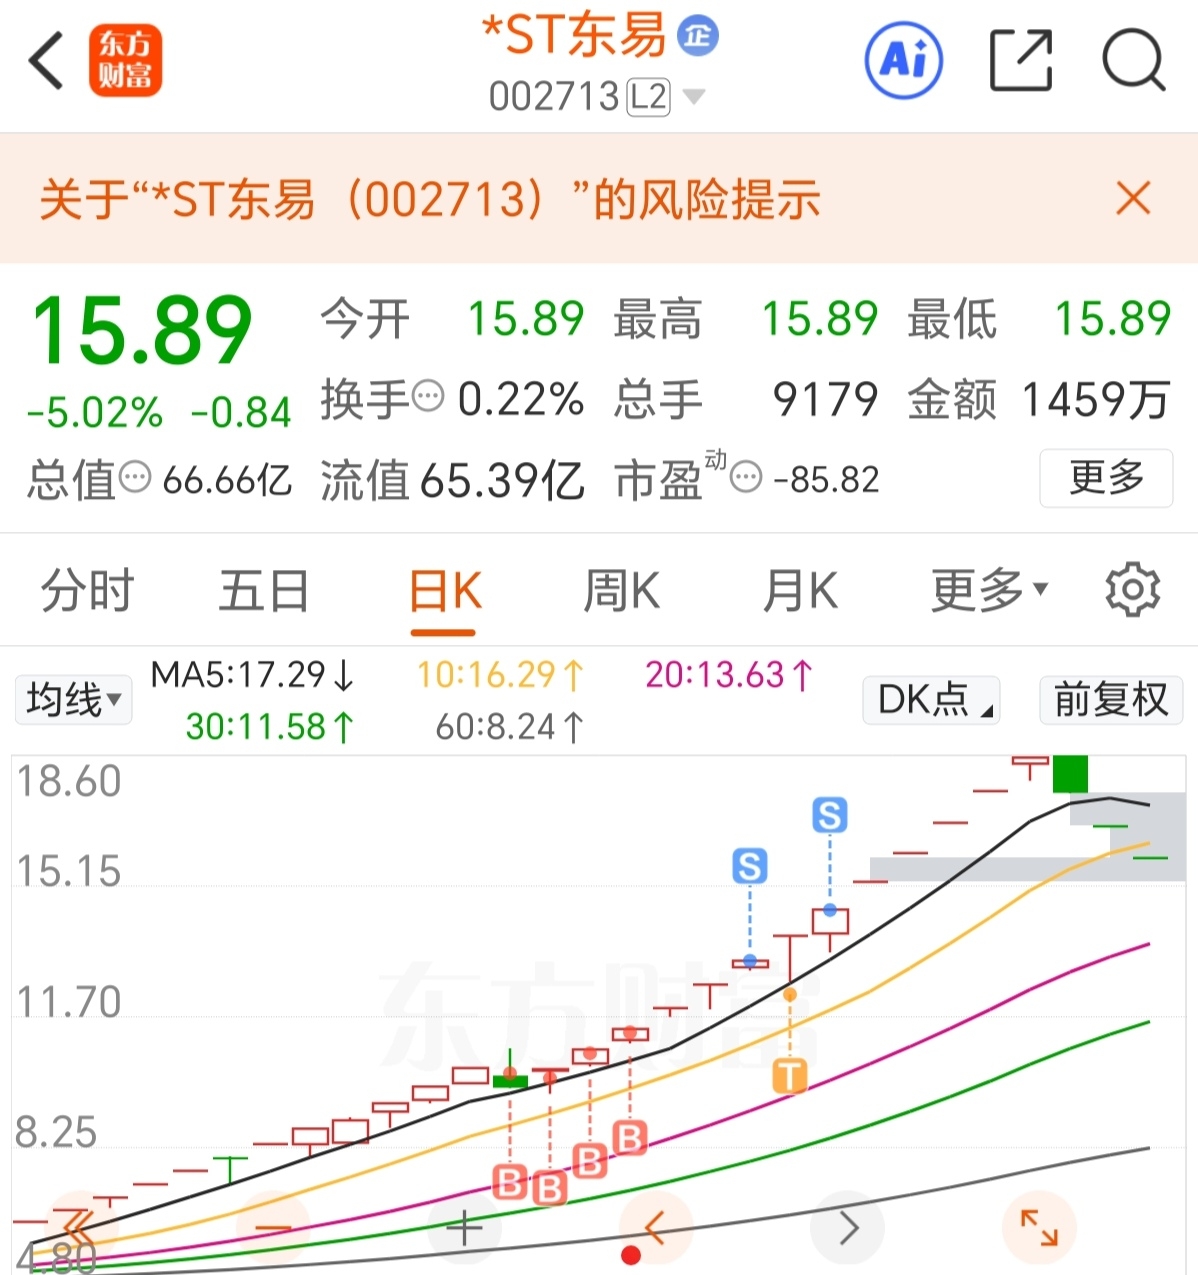Select the 日K tab

[x=444, y=591]
